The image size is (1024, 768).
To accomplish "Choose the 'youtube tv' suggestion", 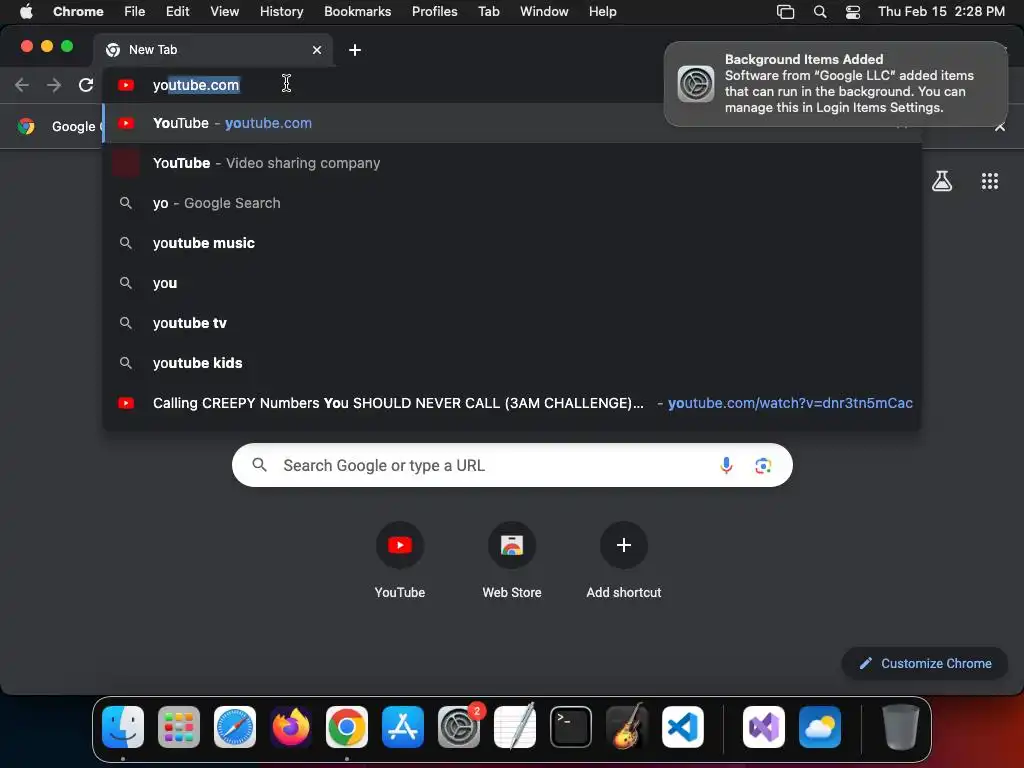I will pyautogui.click(x=512, y=323).
